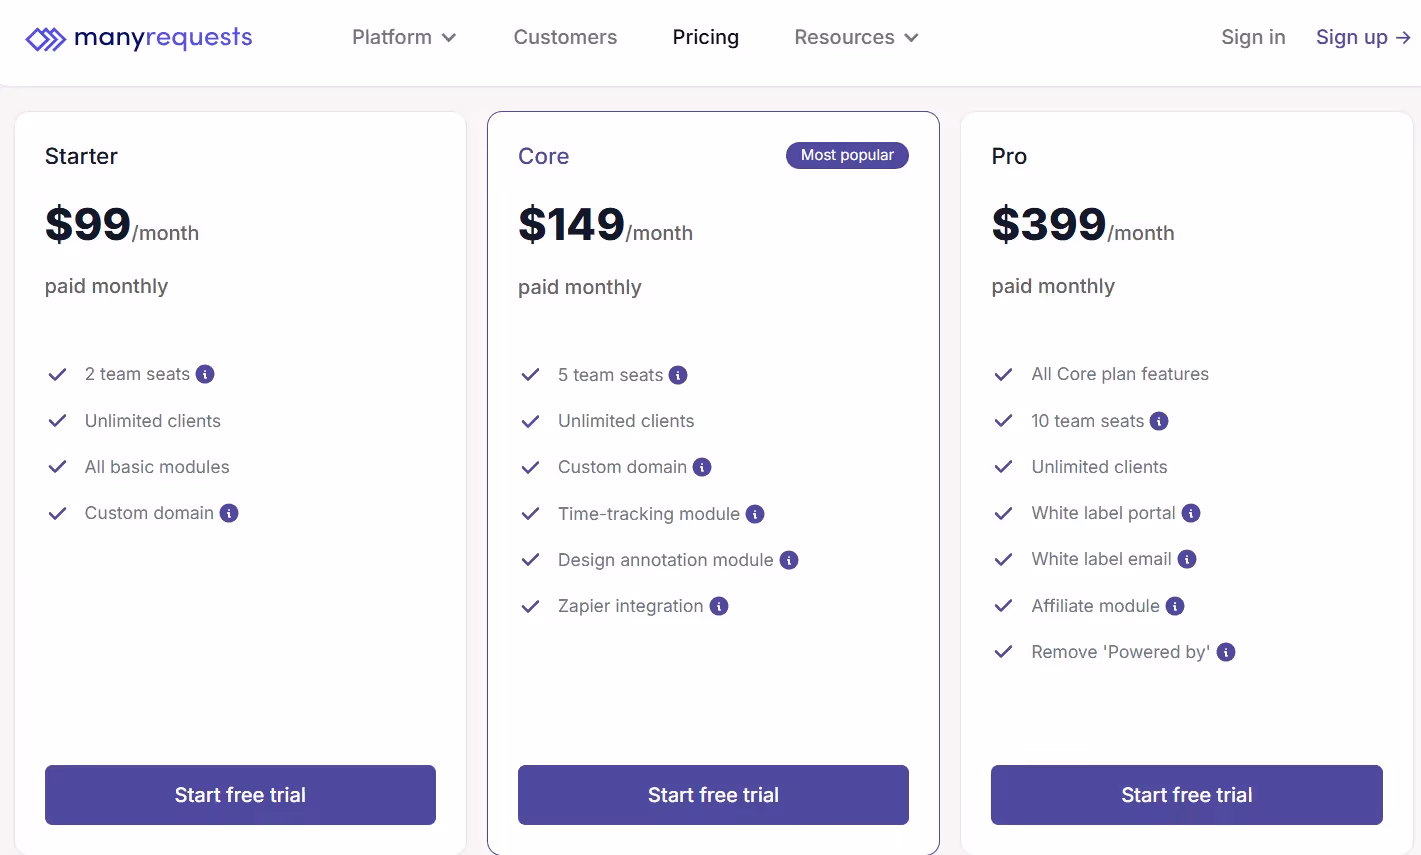Open Design annotation module info icon
This screenshot has width=1421, height=855.
789,560
